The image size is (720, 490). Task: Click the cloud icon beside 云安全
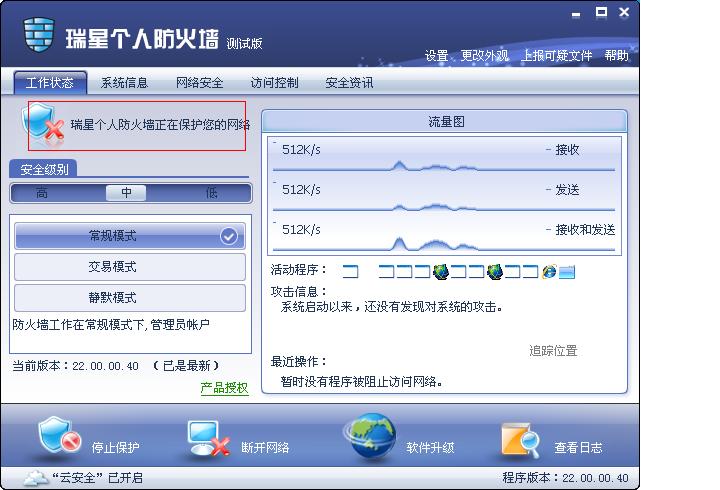(36, 478)
